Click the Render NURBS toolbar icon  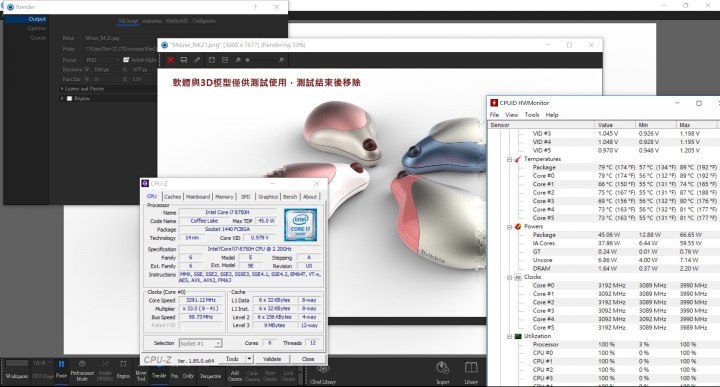pos(105,370)
